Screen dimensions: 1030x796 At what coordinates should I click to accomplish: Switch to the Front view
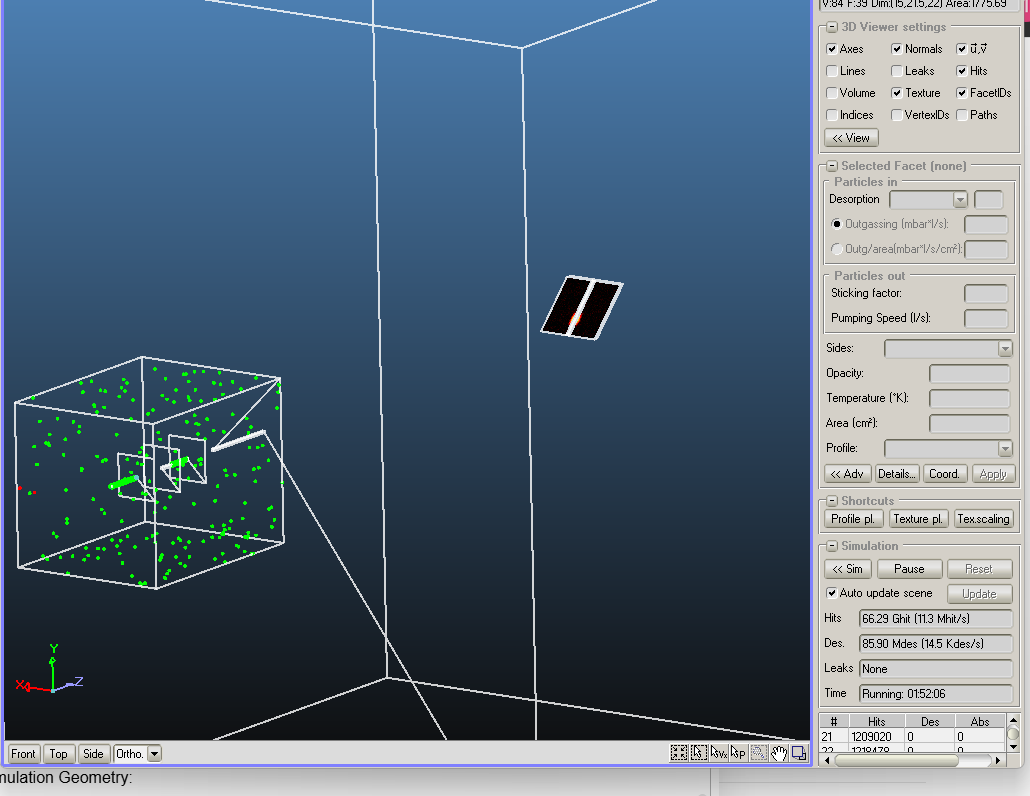[x=24, y=754]
